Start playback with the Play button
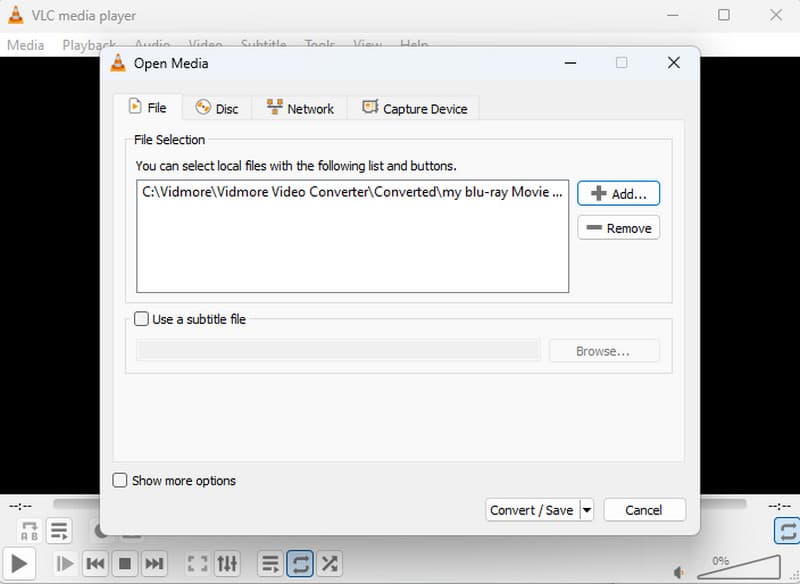This screenshot has width=800, height=584. click(x=18, y=563)
